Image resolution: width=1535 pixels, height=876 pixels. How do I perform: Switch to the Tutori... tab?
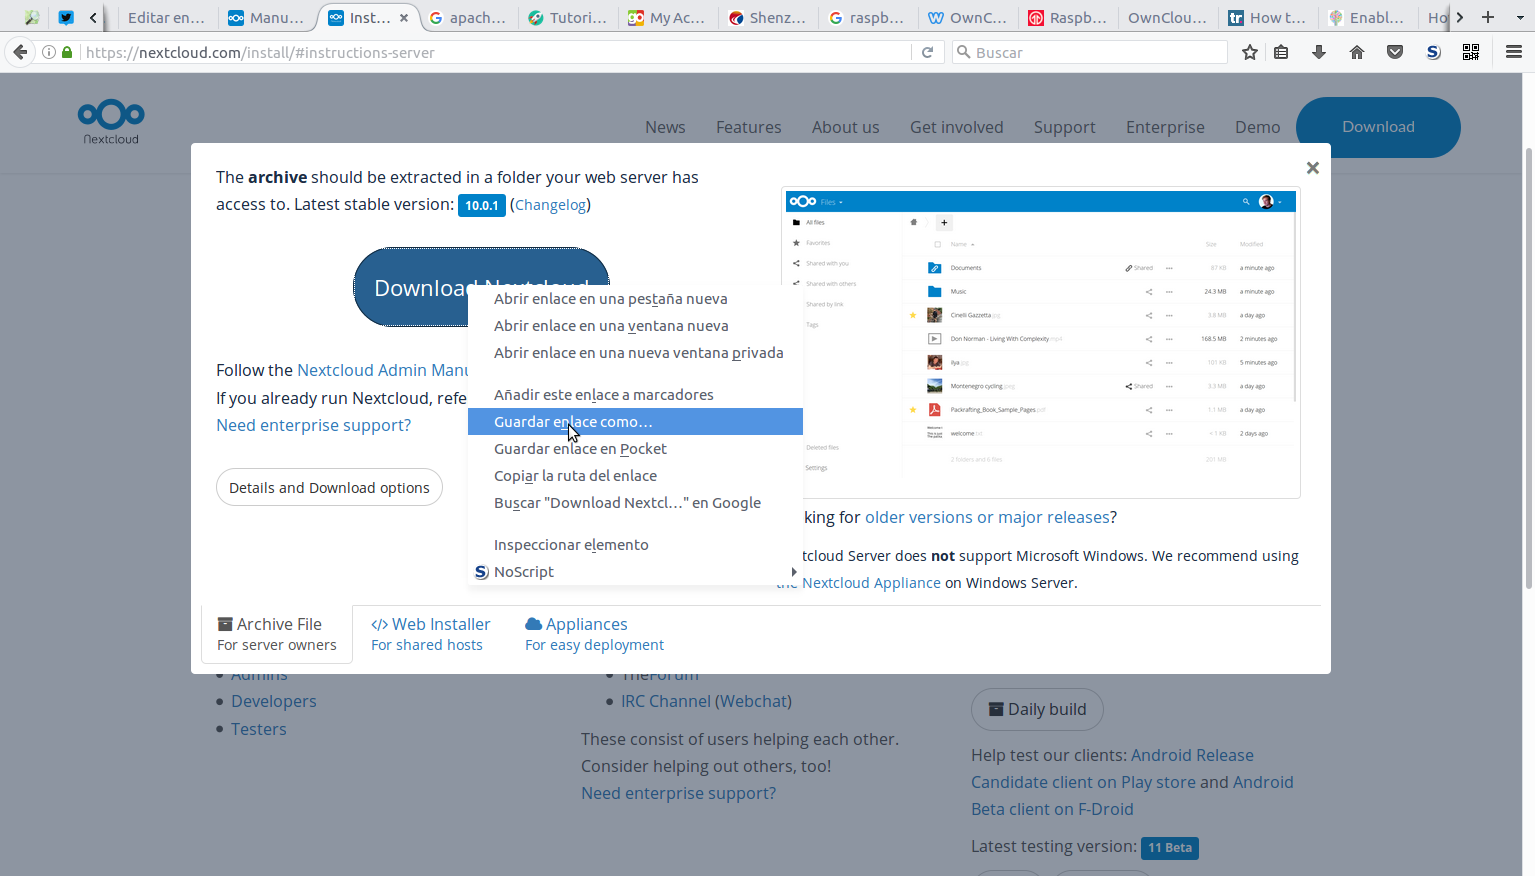click(568, 17)
